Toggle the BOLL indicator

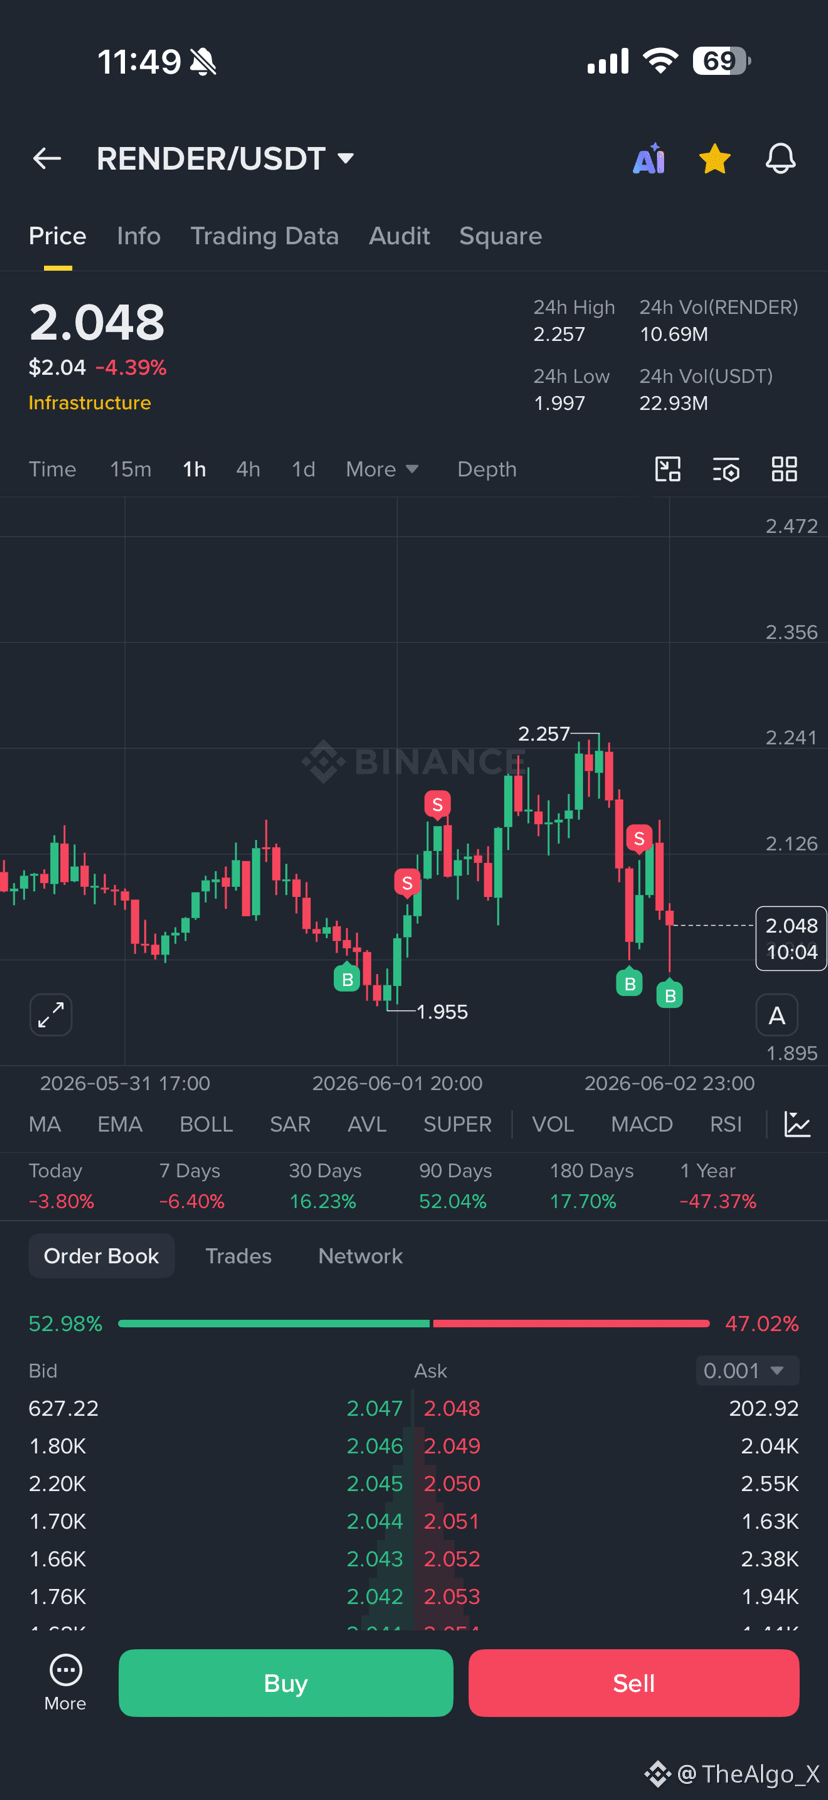206,1125
